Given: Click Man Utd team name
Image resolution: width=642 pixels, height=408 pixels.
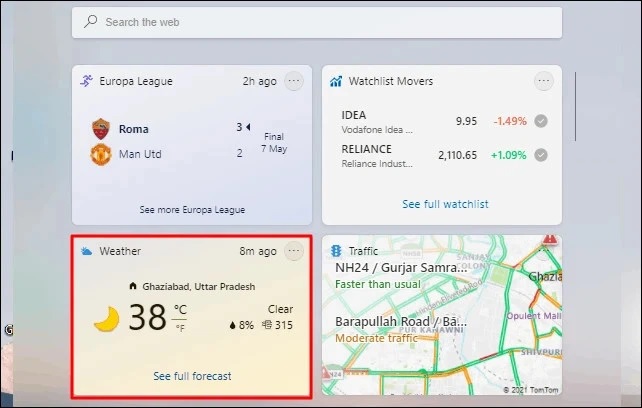Looking at the screenshot, I should (x=140, y=154).
